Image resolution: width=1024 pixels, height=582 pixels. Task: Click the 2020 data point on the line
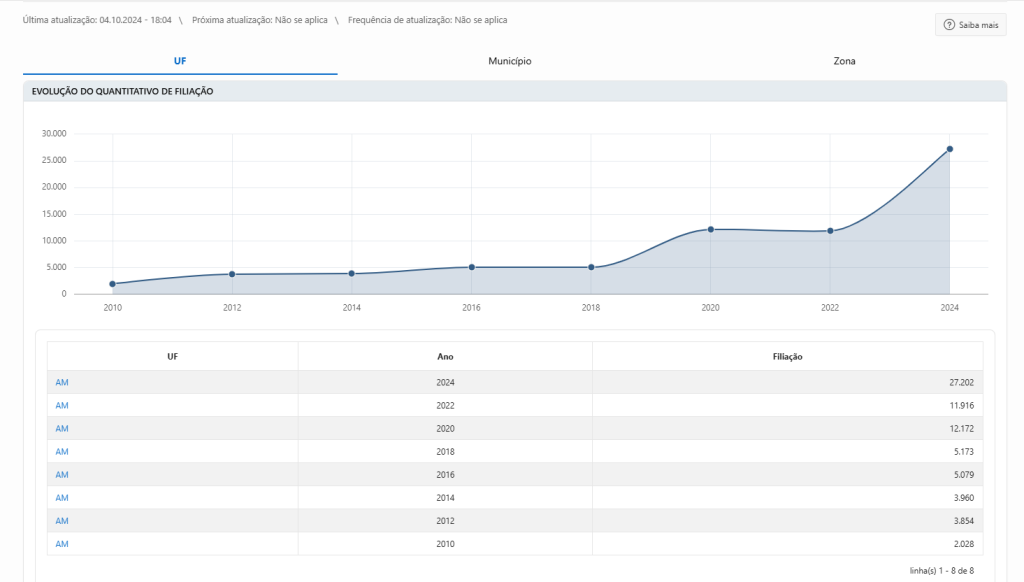tap(711, 229)
